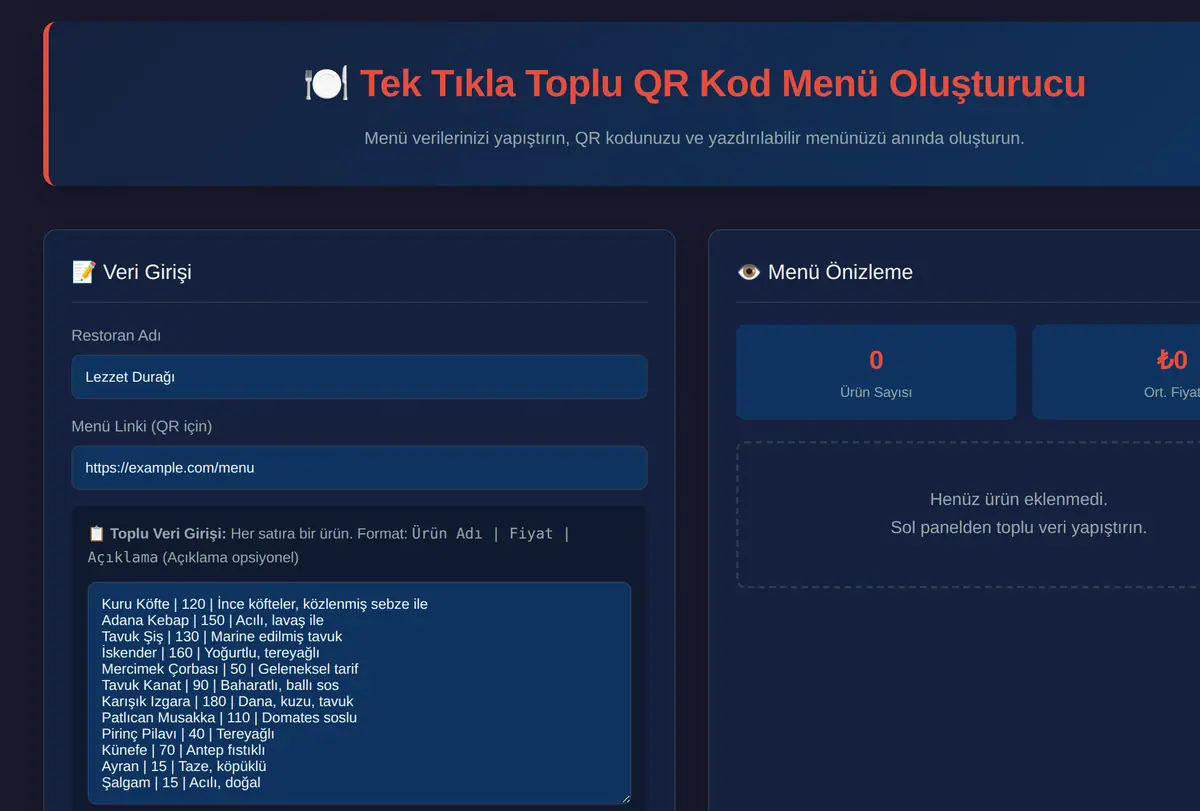Click the 'İskender | 160' line

coord(210,652)
